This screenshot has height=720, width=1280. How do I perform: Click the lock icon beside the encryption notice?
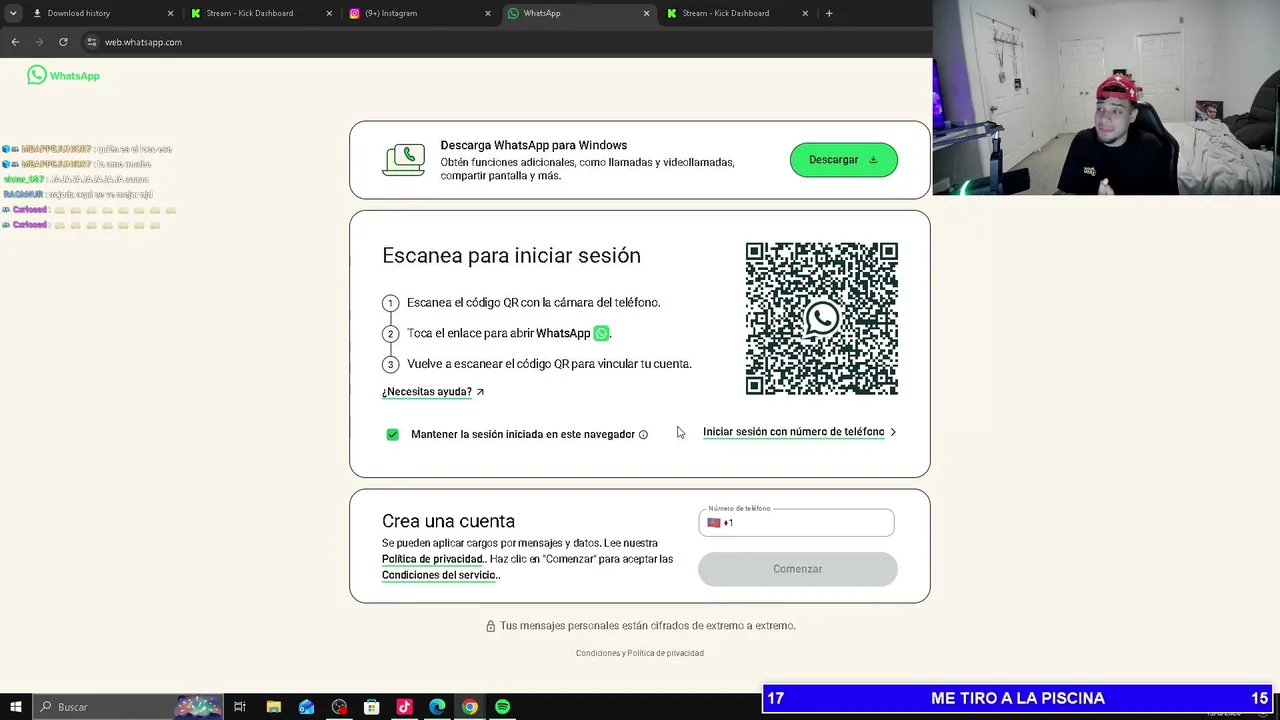click(490, 626)
